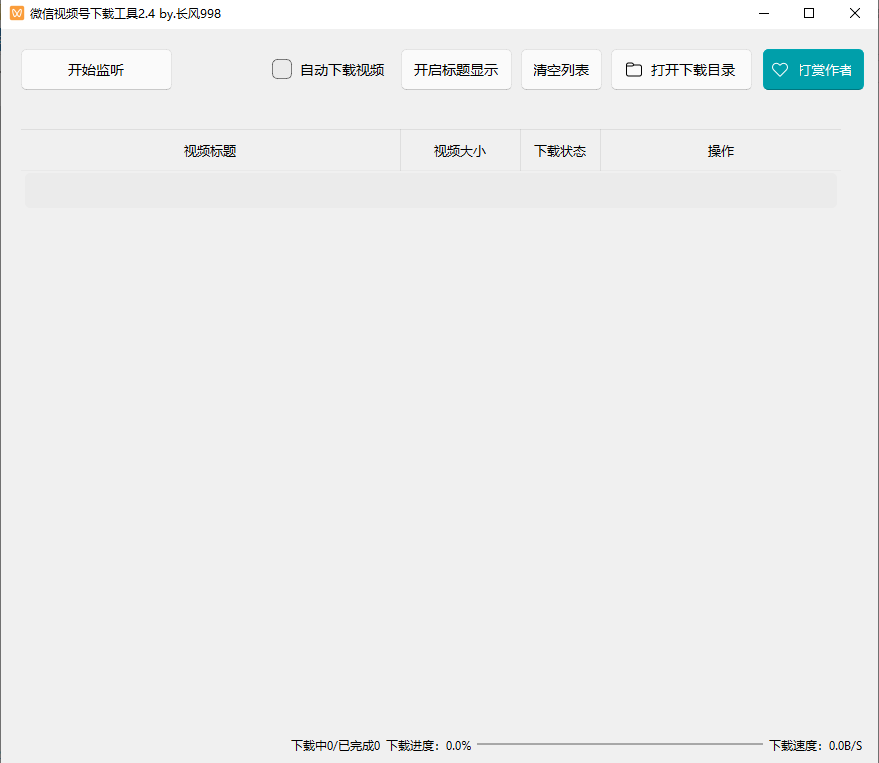Click the folder icon in 打开下载目录
879x763 pixels.
pyautogui.click(x=633, y=70)
